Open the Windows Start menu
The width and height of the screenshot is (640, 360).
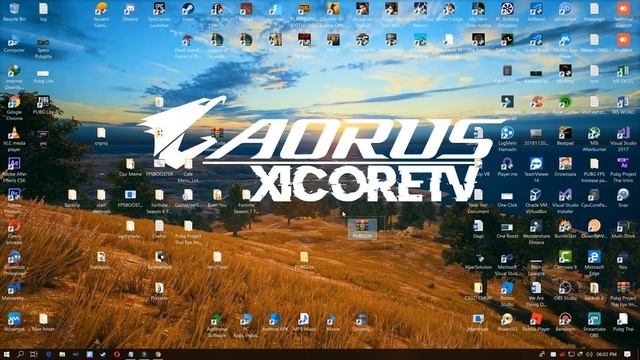[x=7, y=354]
